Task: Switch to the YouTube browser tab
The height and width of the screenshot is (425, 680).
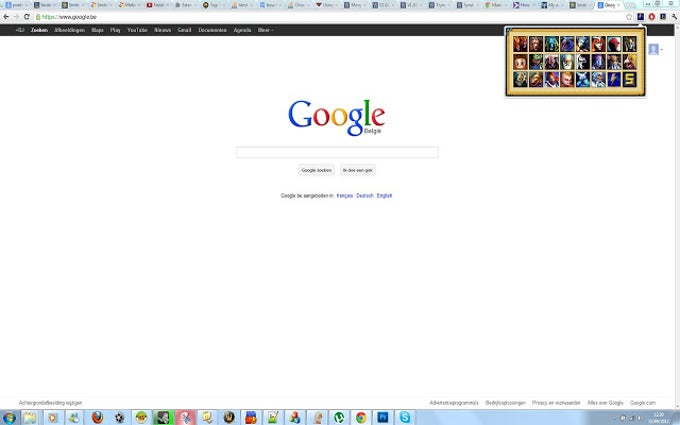Action: (157, 5)
